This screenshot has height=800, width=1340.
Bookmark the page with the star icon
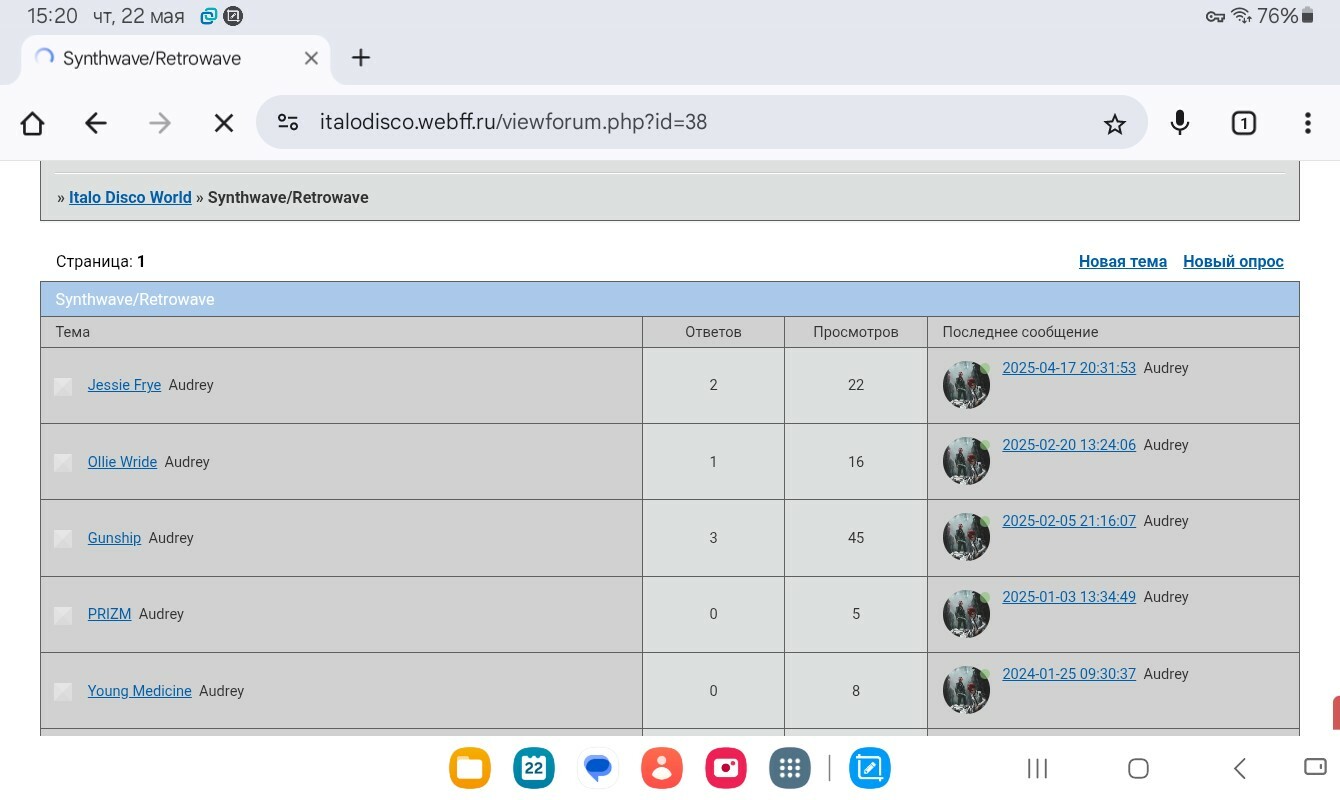1114,124
